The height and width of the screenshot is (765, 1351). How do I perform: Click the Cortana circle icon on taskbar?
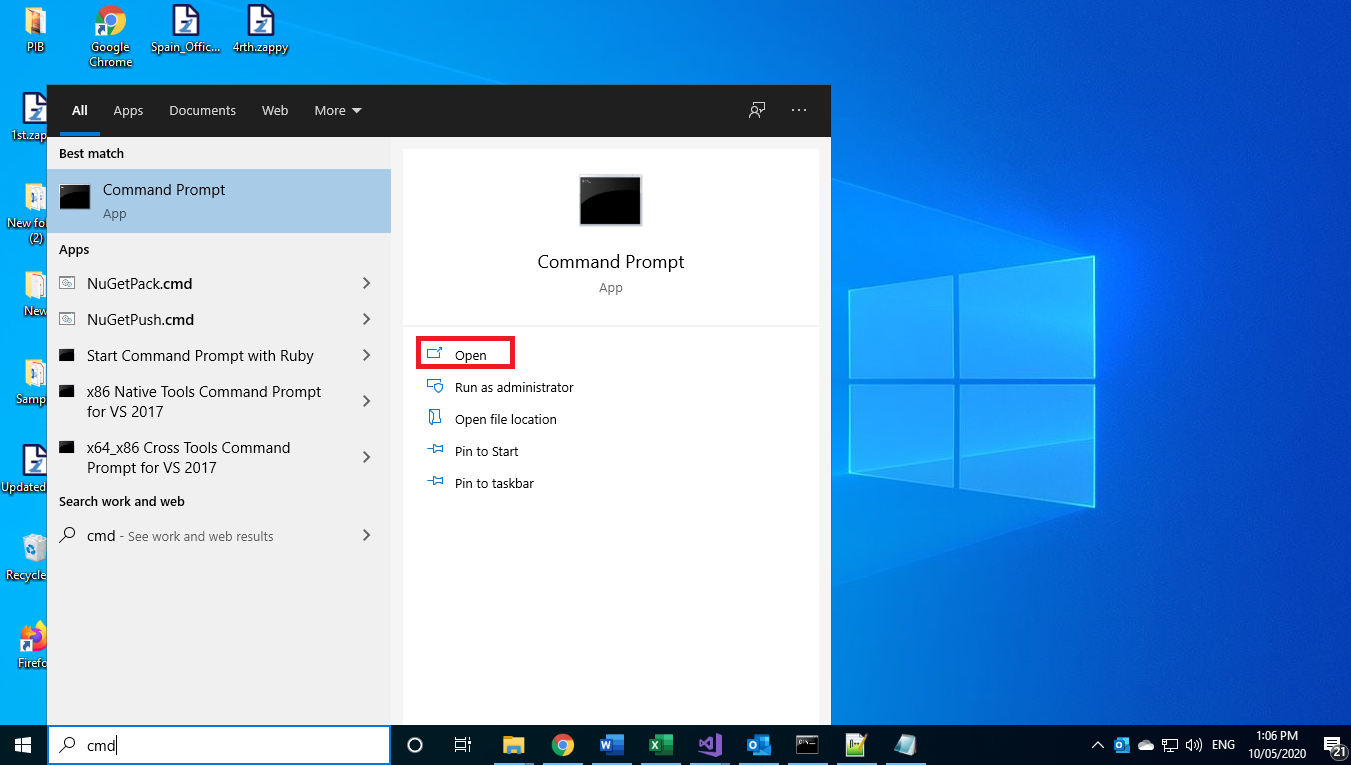click(415, 745)
